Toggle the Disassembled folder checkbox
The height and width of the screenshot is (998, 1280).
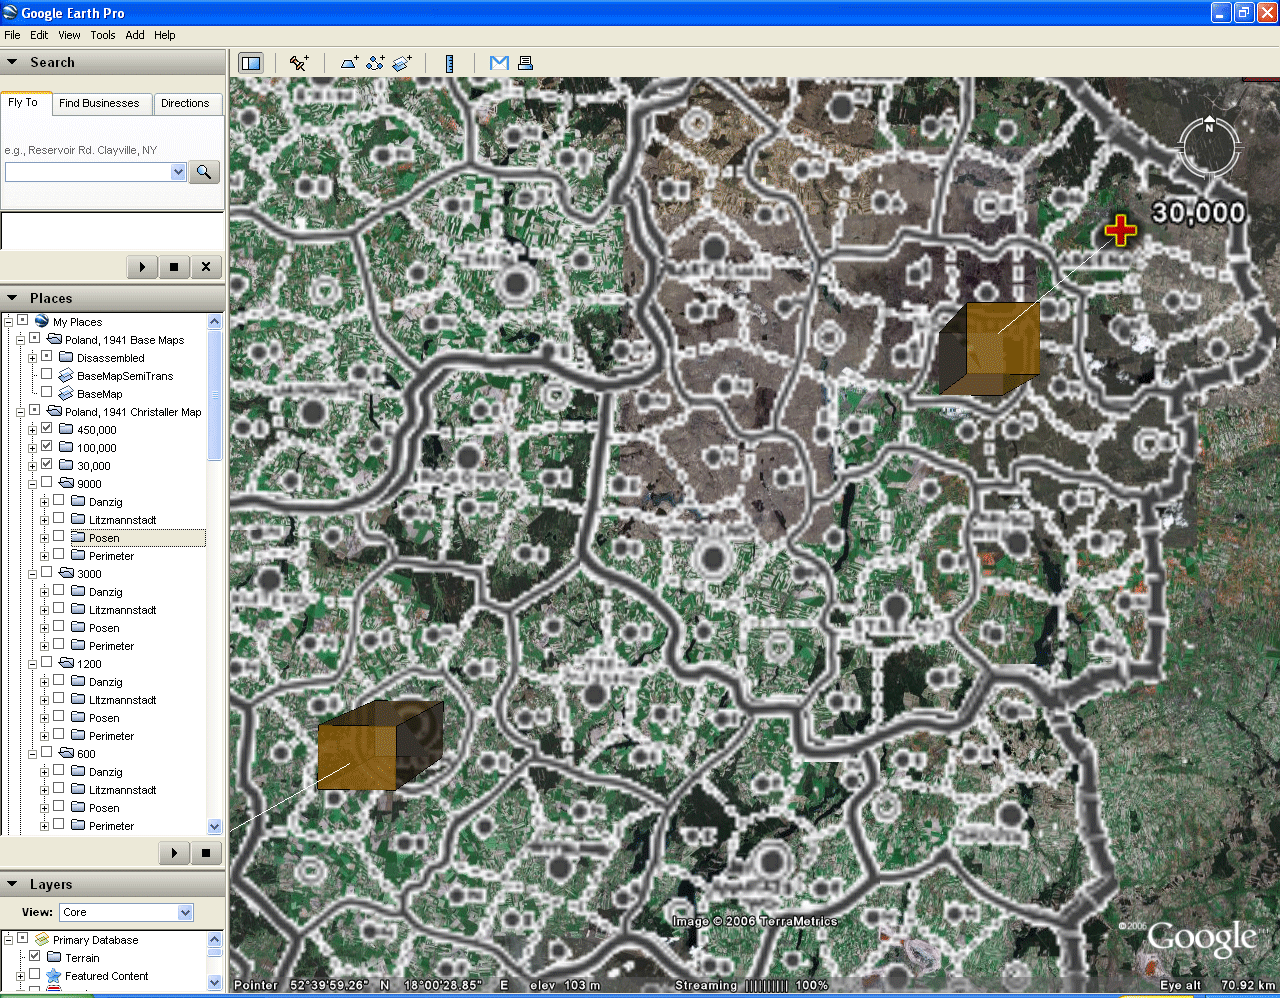coord(46,356)
